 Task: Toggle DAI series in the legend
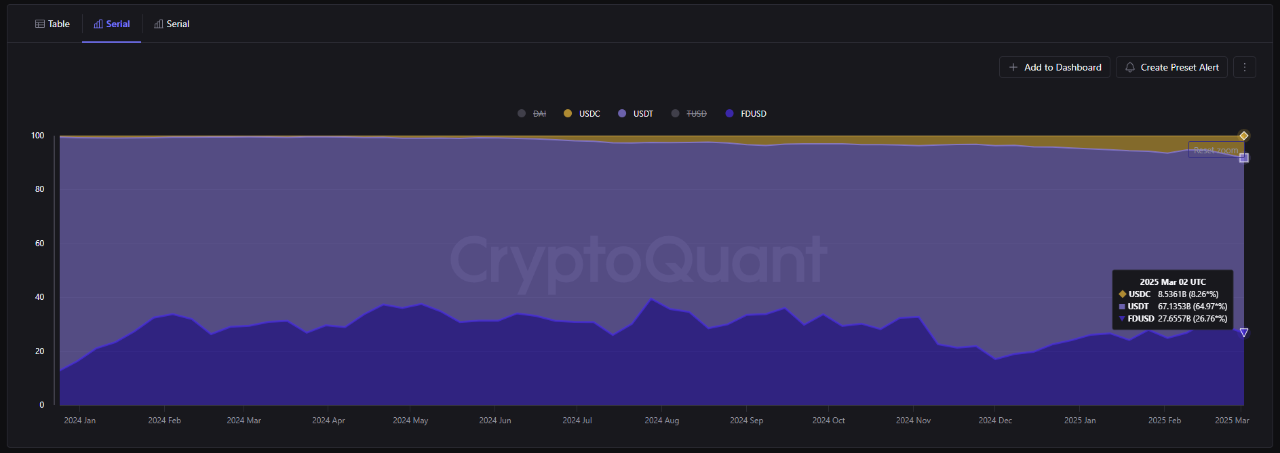click(532, 113)
